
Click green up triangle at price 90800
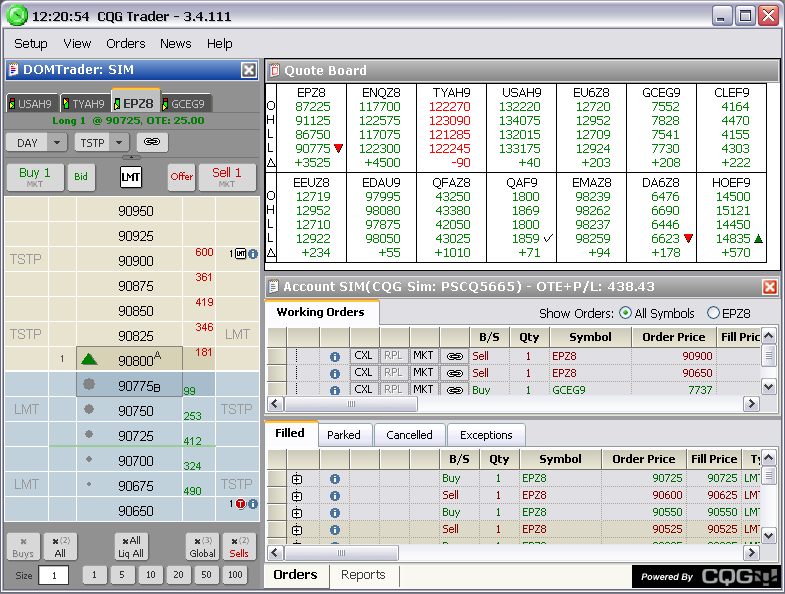pyautogui.click(x=89, y=359)
